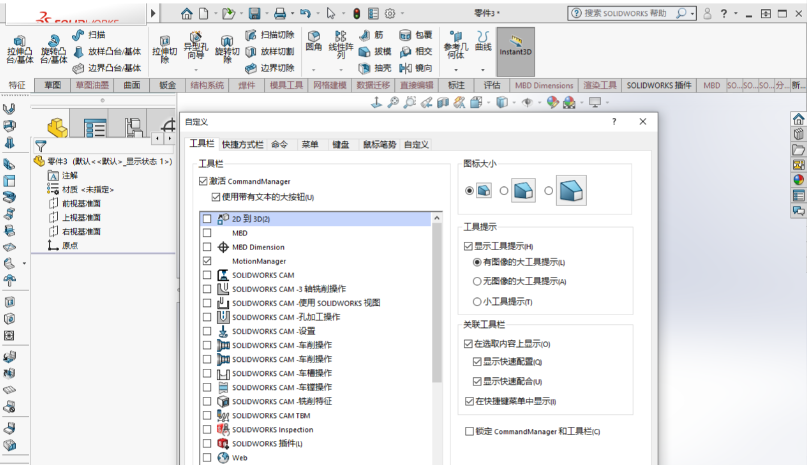
Task: Enable the SOLIDWORKS Inspection toolbar checkbox
Action: click(x=207, y=429)
